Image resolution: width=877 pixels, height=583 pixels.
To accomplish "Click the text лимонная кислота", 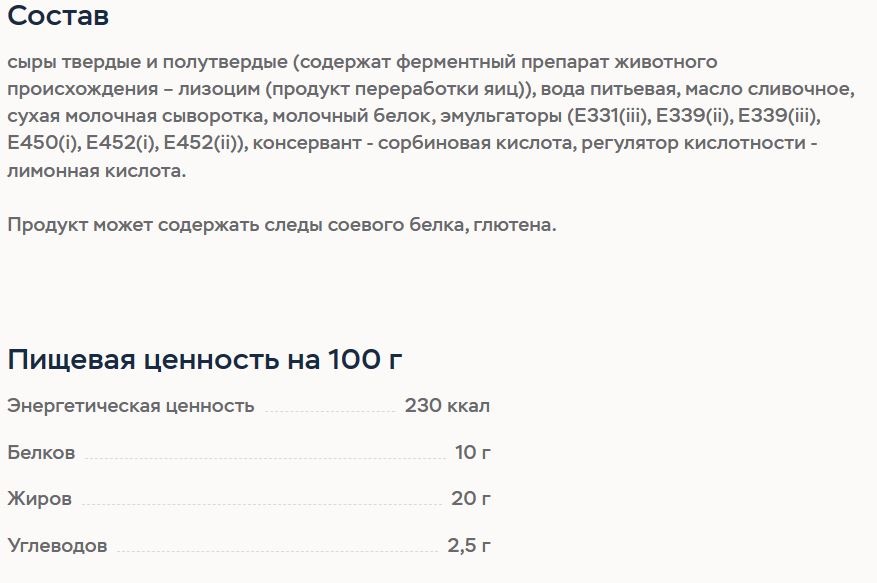I will click(96, 171).
